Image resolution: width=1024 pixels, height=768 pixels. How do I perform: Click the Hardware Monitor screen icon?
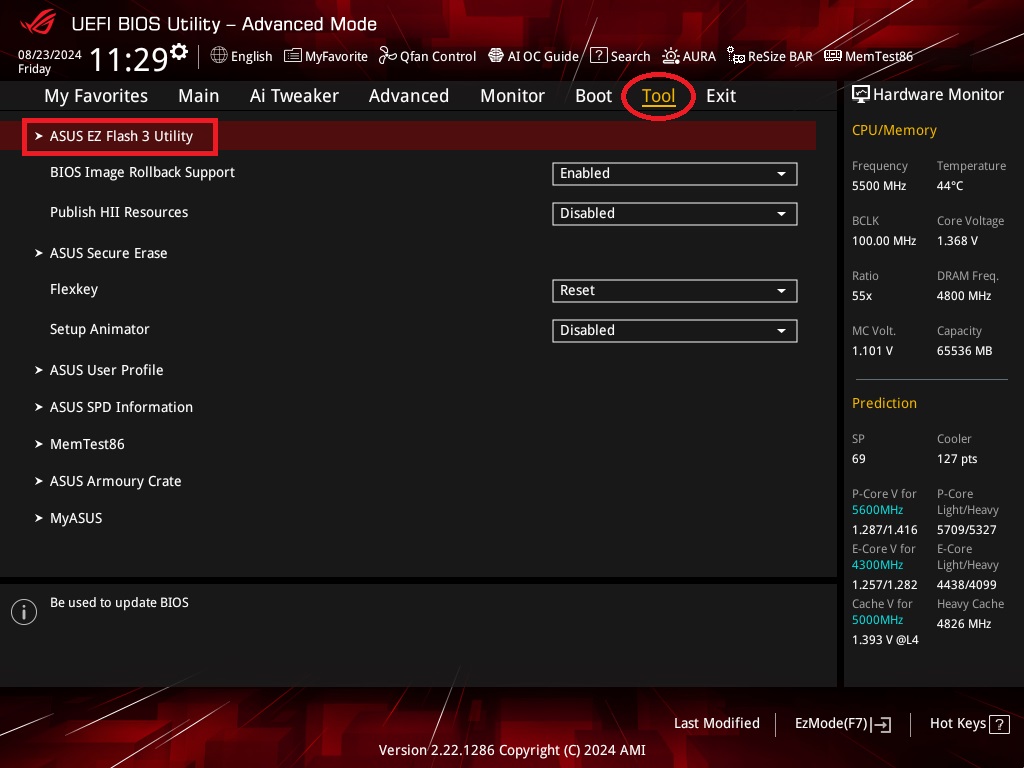(861, 94)
